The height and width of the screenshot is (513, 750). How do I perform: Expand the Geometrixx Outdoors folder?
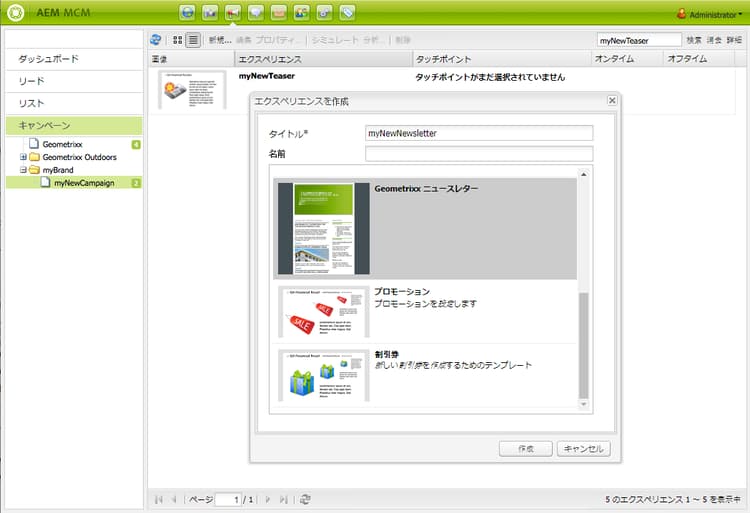point(23,157)
